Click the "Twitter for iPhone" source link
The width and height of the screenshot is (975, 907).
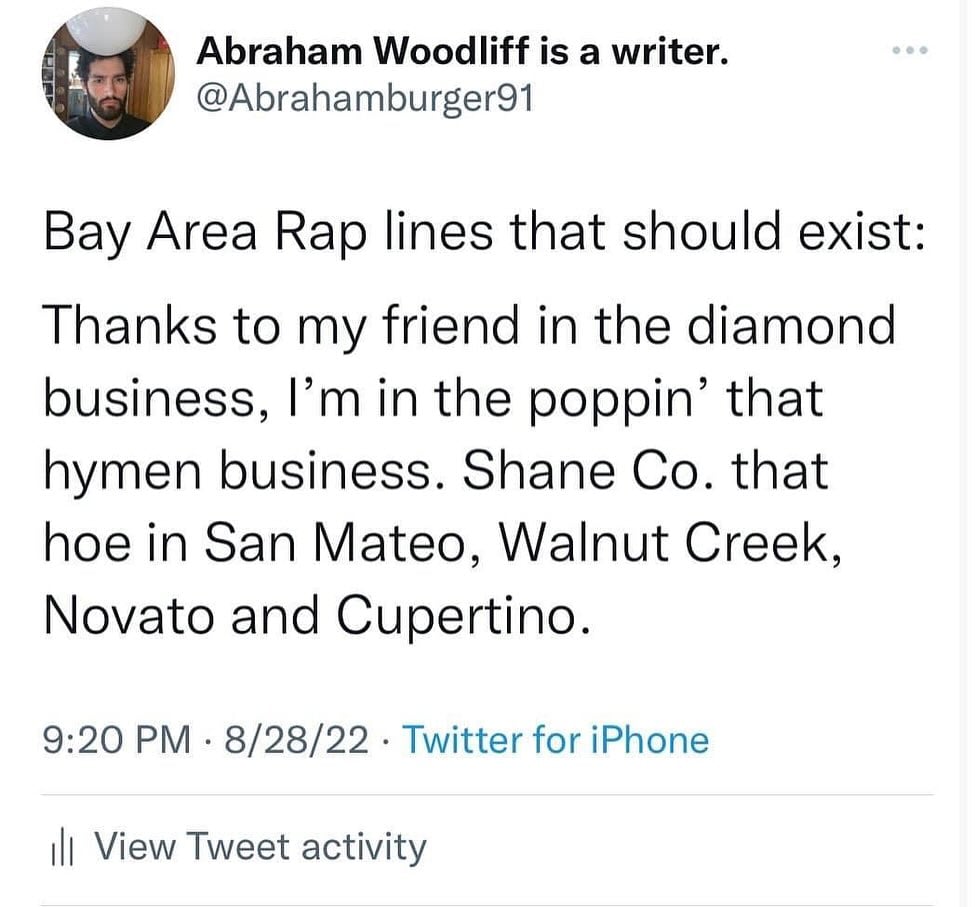555,741
